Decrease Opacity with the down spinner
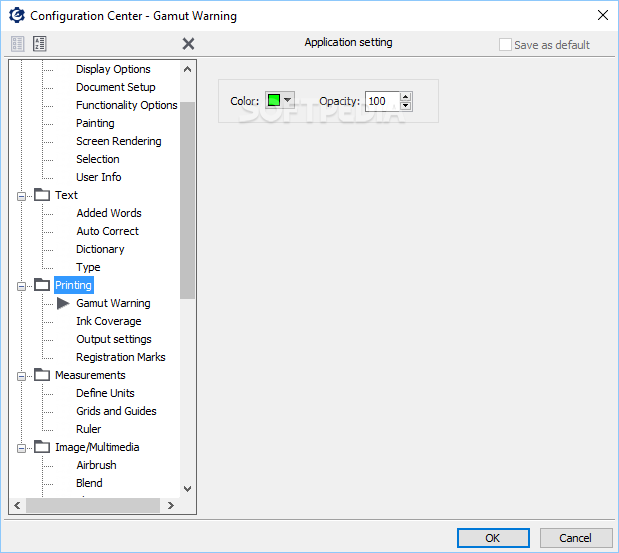The width and height of the screenshot is (619, 553). click(x=405, y=106)
